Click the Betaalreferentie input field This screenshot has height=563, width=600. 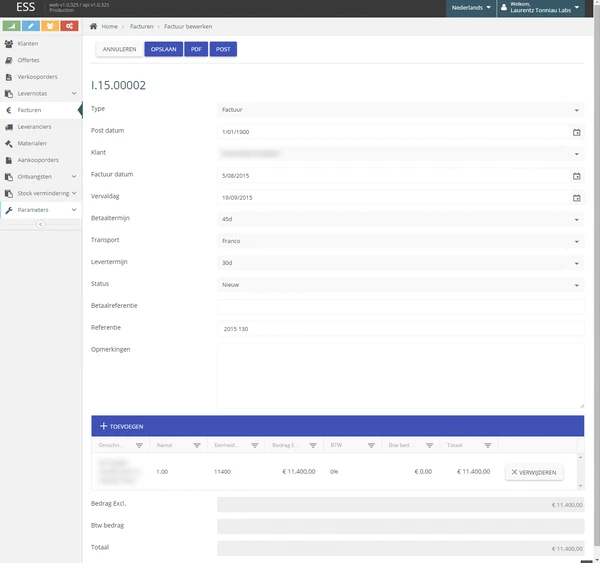[400, 307]
